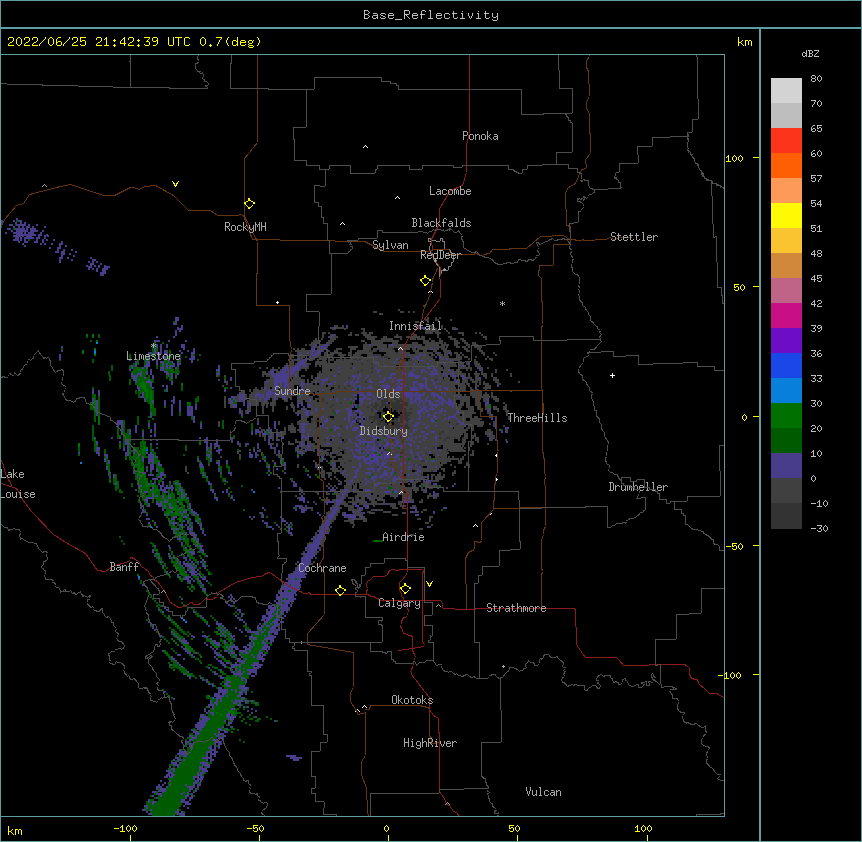Click the Banff town label
Image resolution: width=862 pixels, height=842 pixels.
tap(124, 567)
